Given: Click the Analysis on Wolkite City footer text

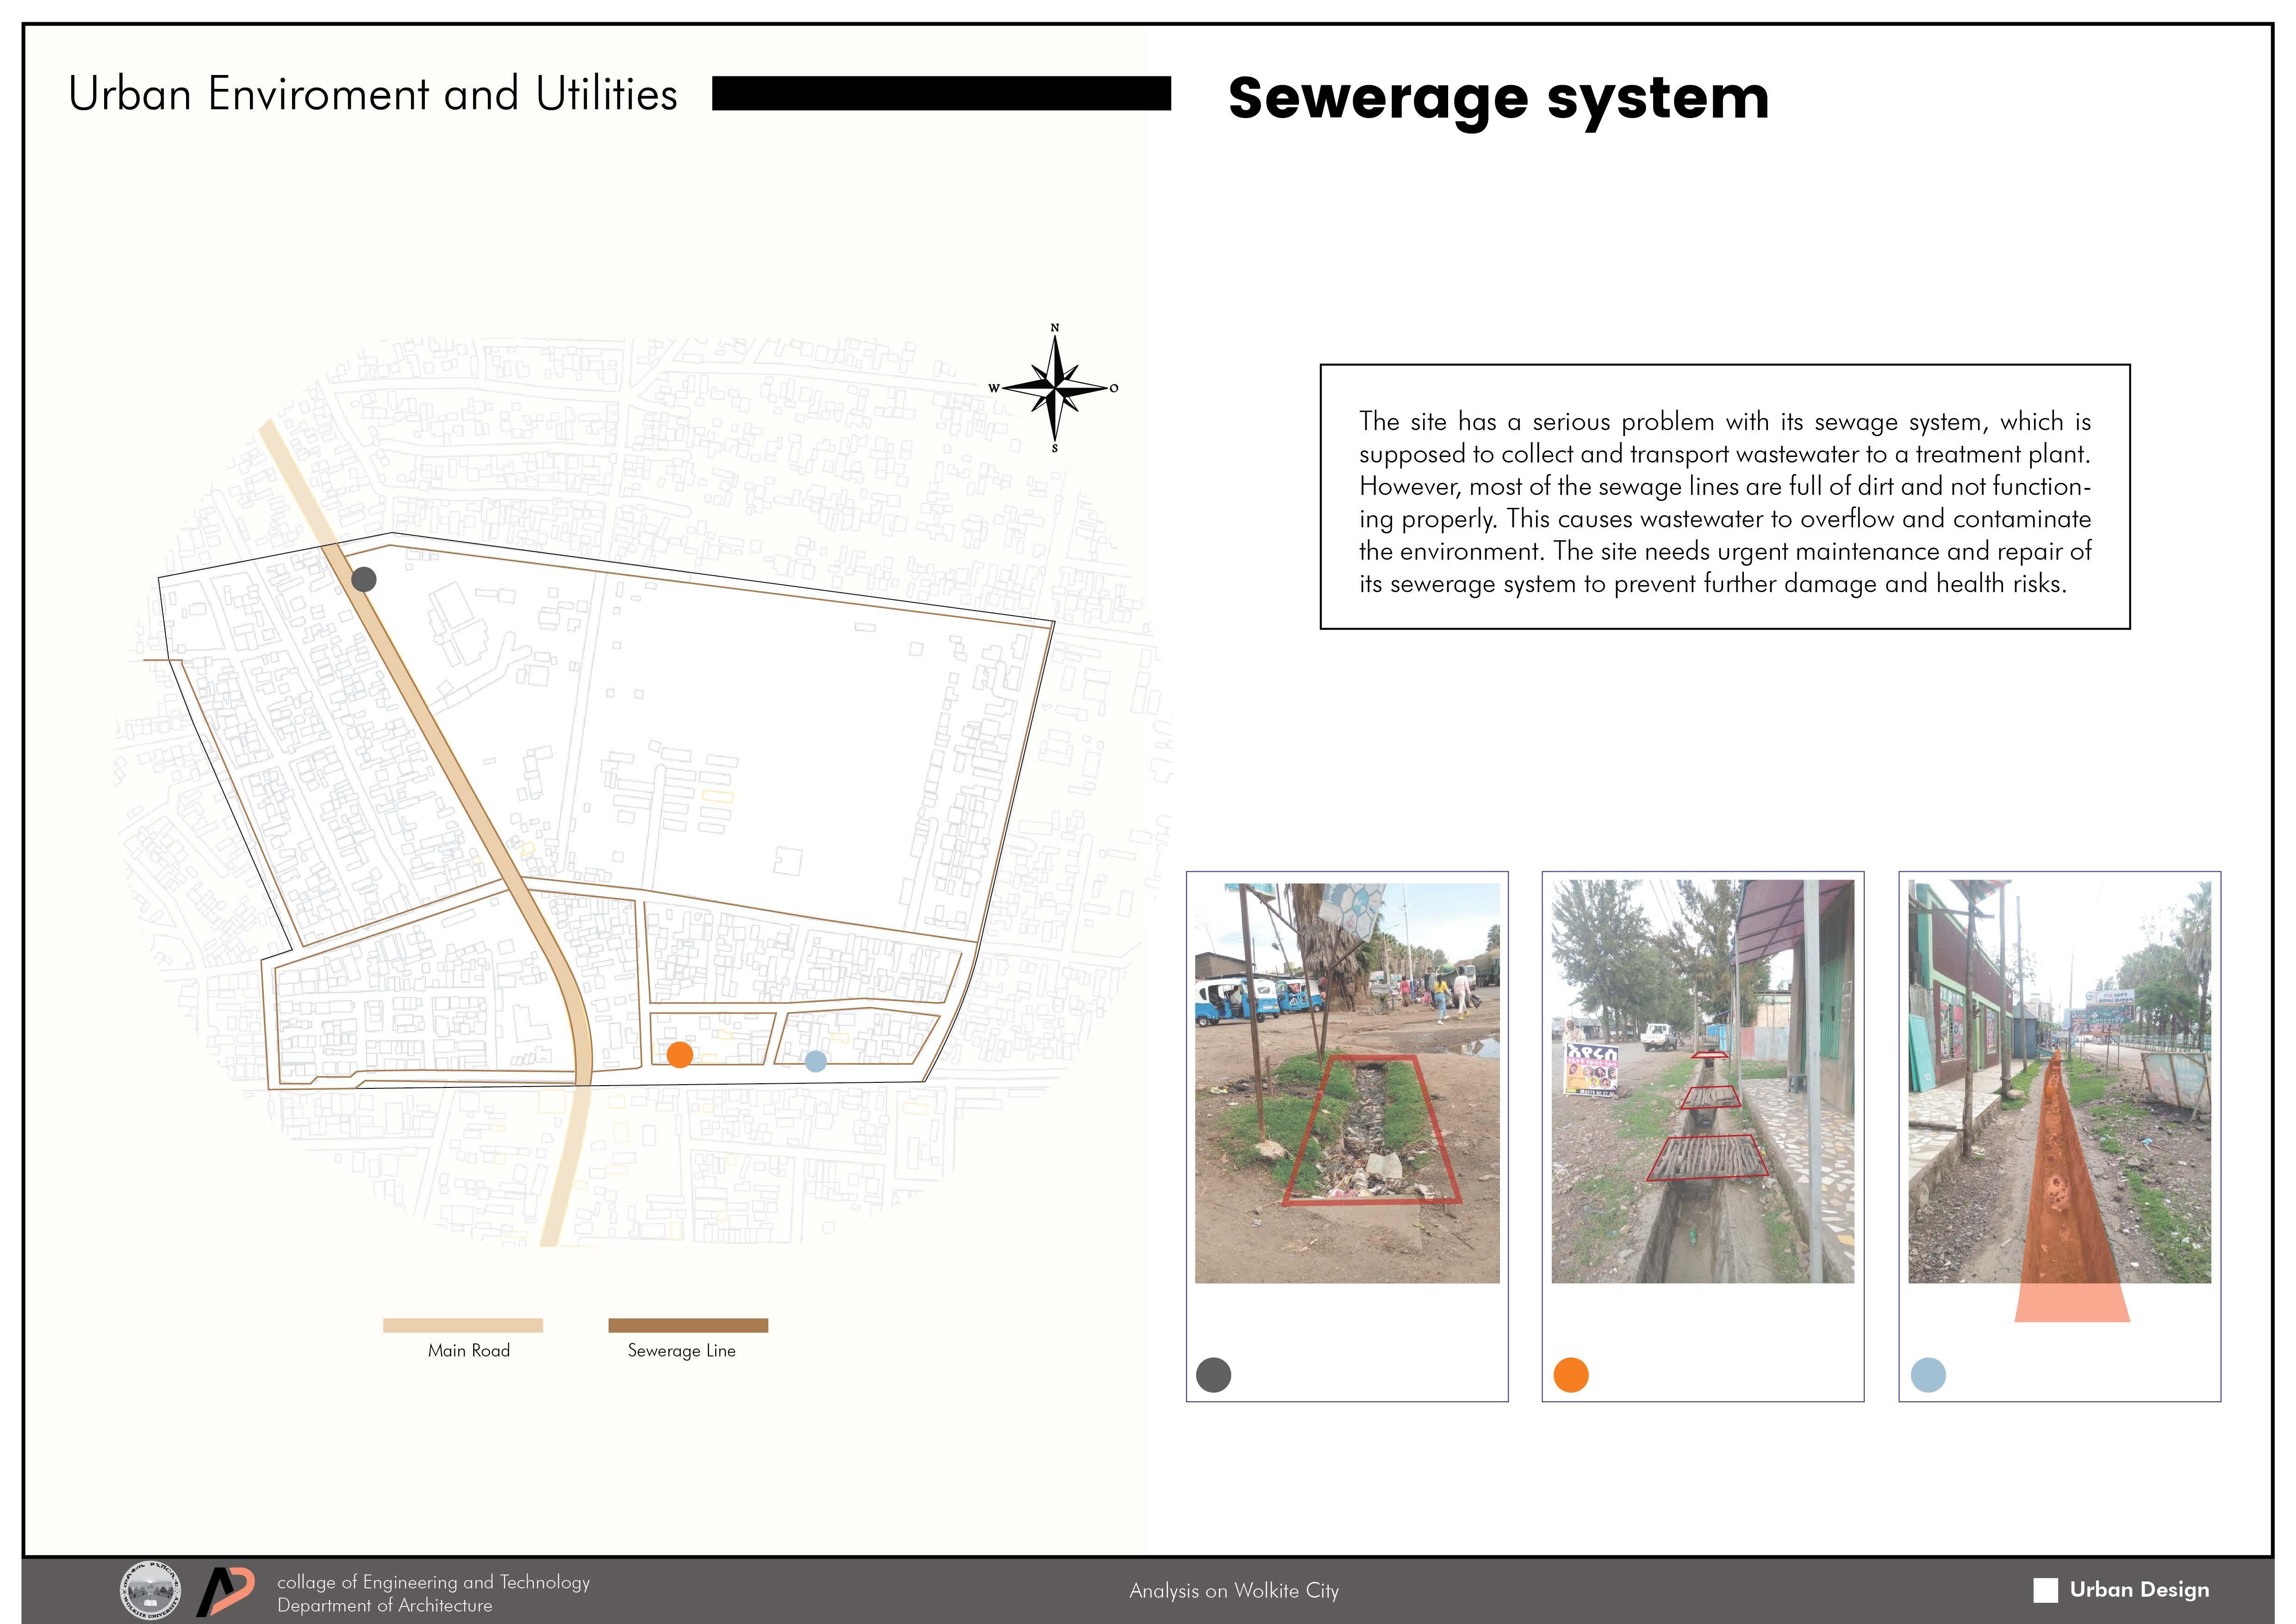Looking at the screenshot, I should [x=1233, y=1591].
